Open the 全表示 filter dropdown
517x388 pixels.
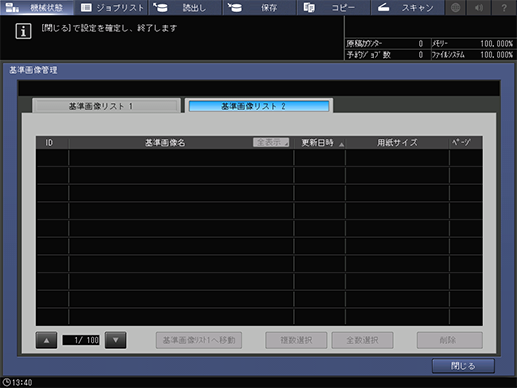pyautogui.click(x=271, y=142)
